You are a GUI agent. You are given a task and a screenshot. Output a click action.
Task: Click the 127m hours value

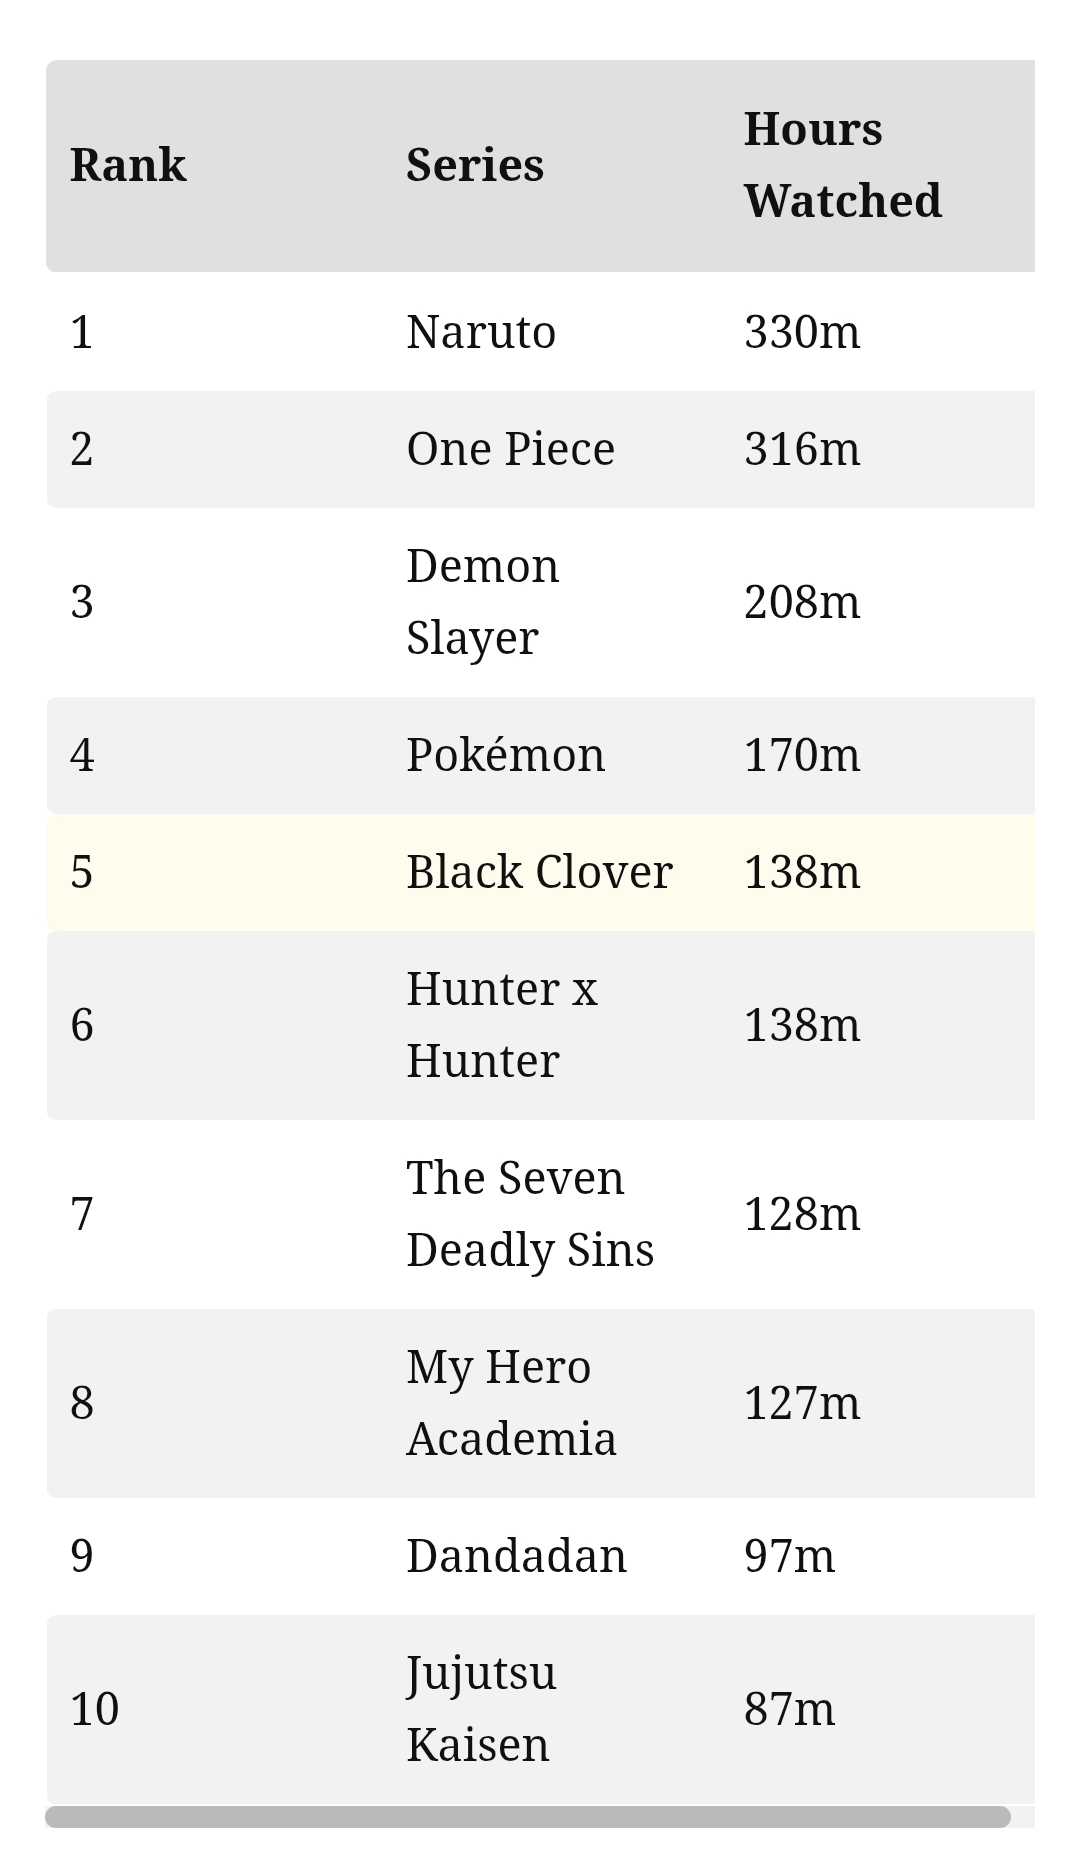pyautogui.click(x=802, y=1403)
